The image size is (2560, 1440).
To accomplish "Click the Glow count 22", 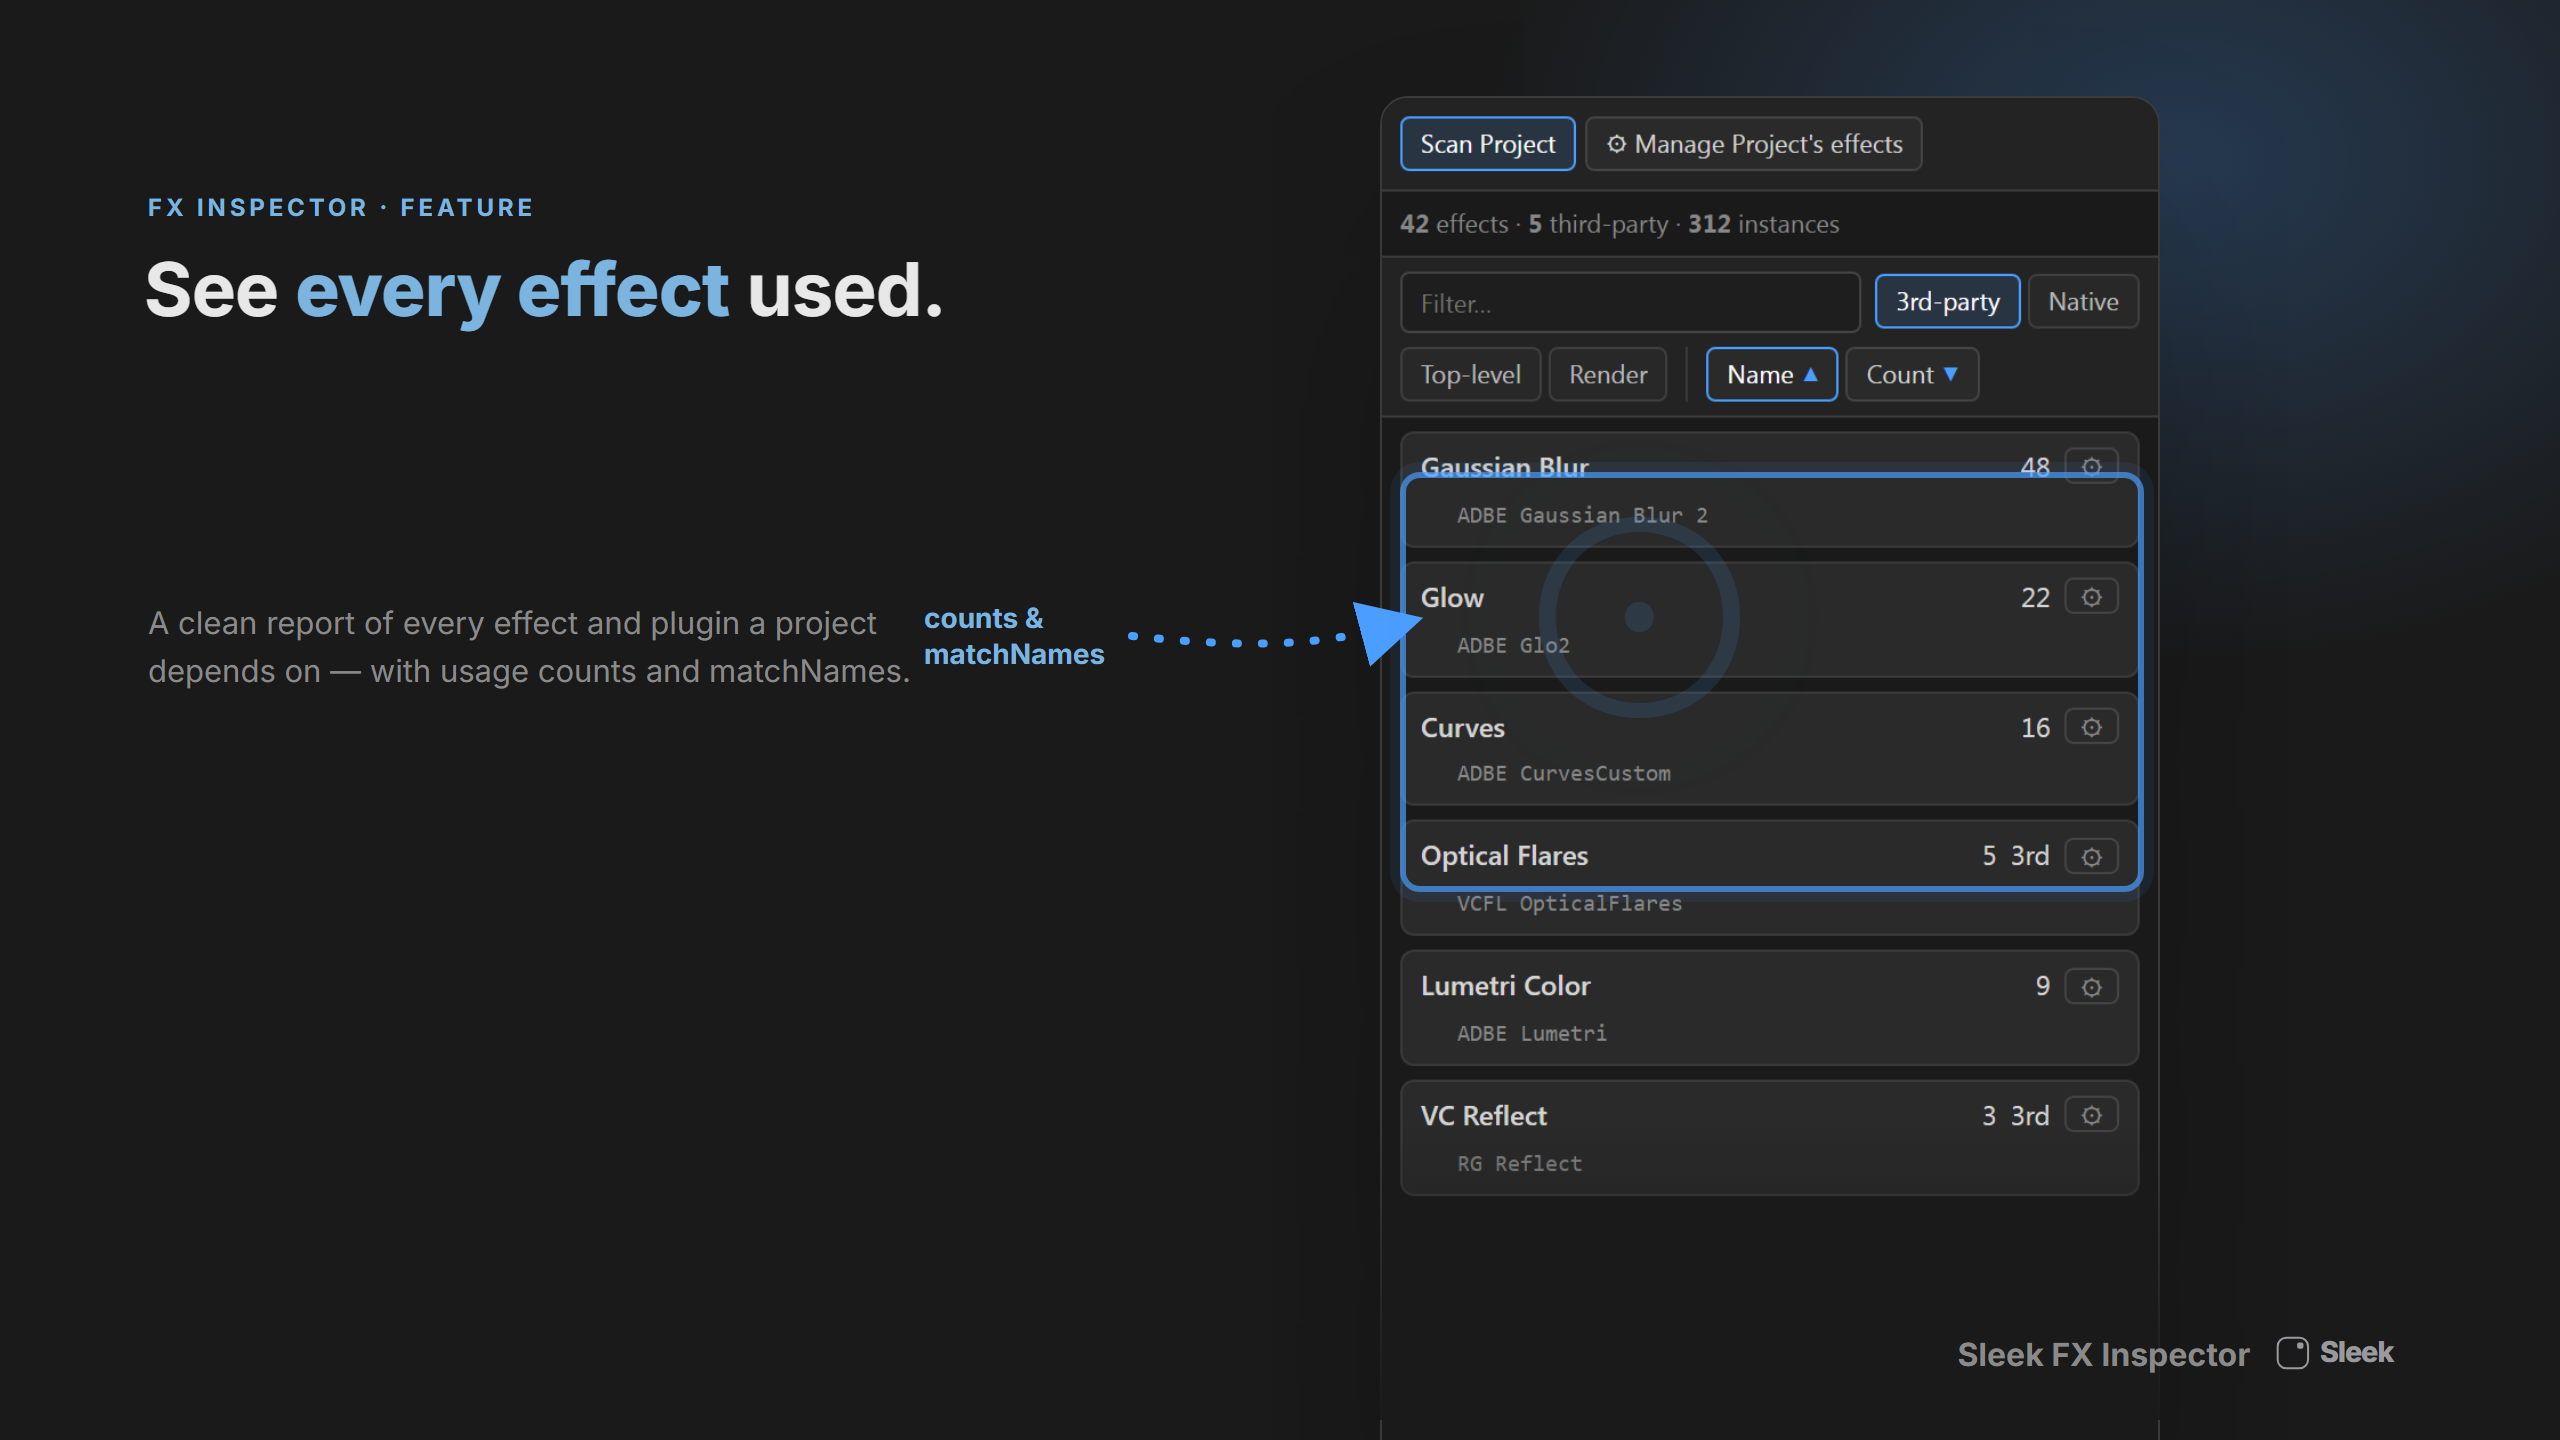I will [2035, 598].
